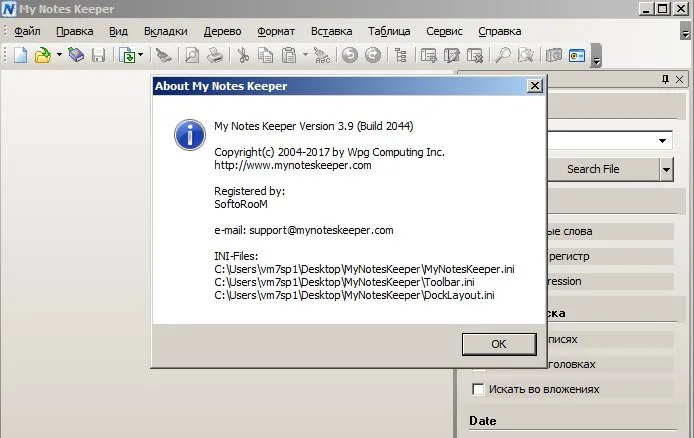
Task: Click the camera screen capture icon
Action: [554, 55]
